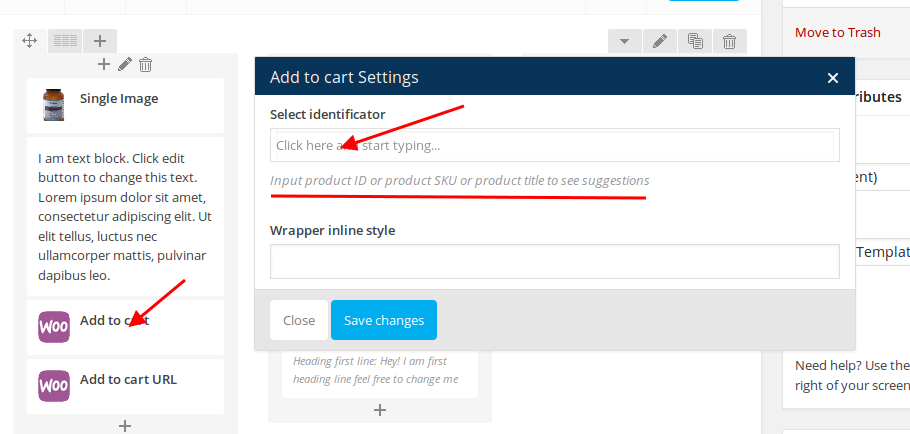Close the Add to cart Settings dialog
This screenshot has width=910, height=434.
tap(833, 78)
